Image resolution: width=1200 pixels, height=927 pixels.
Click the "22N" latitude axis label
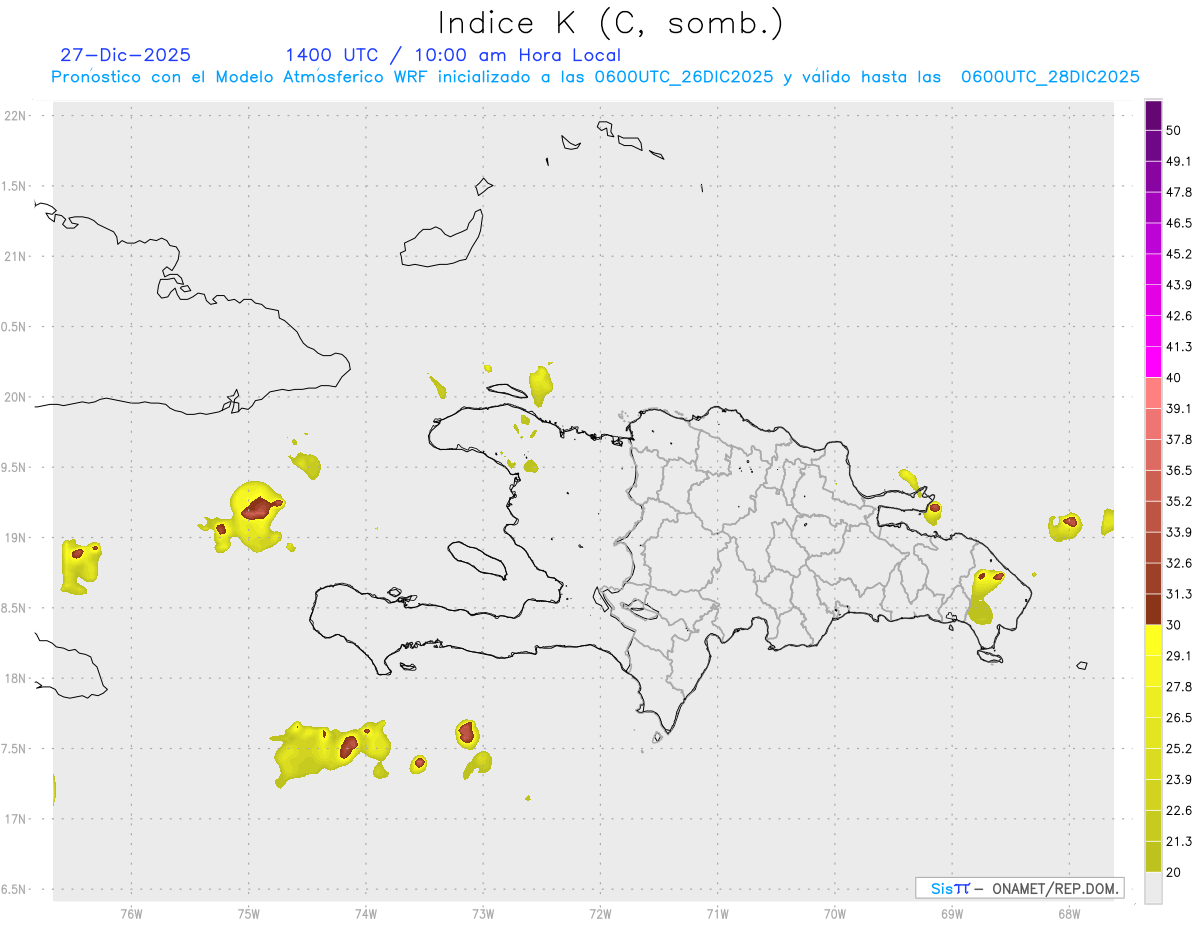tap(16, 116)
